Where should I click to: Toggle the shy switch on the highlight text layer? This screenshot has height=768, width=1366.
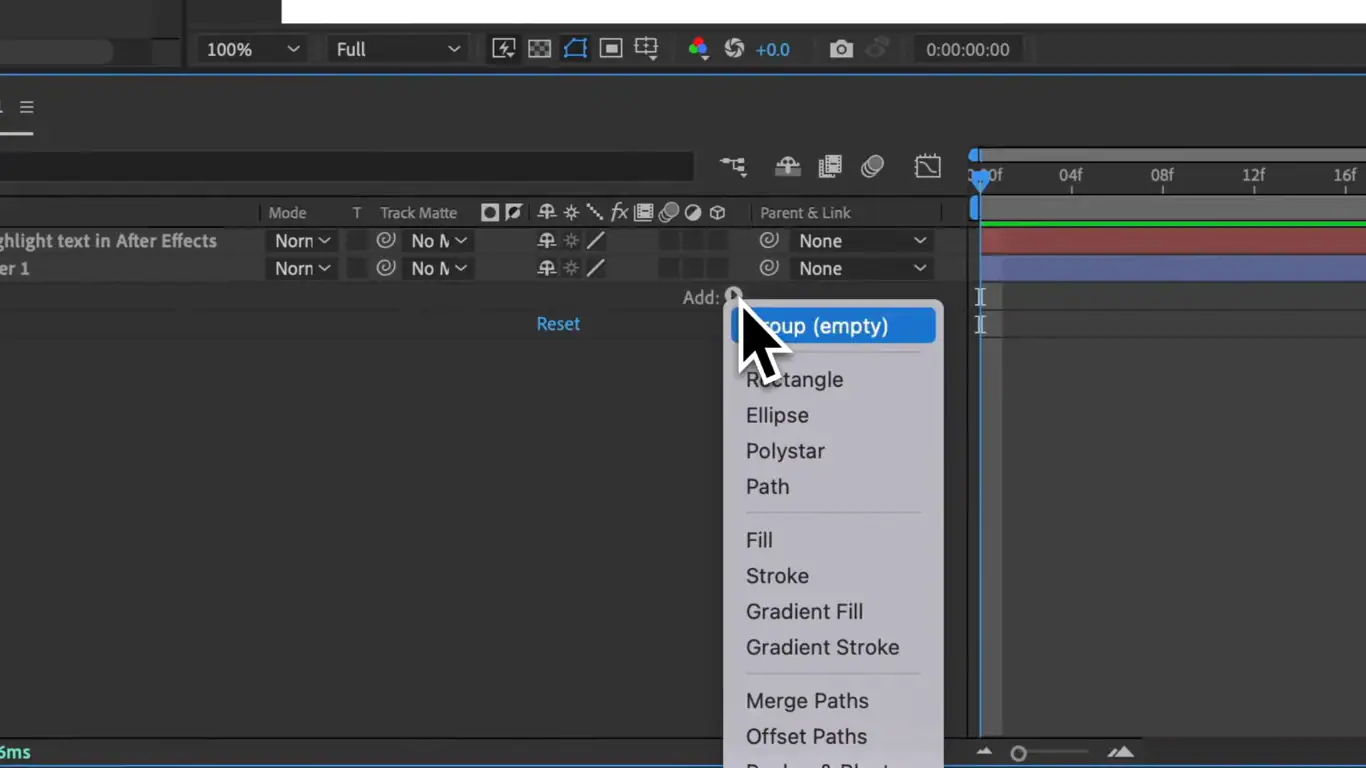(546, 241)
